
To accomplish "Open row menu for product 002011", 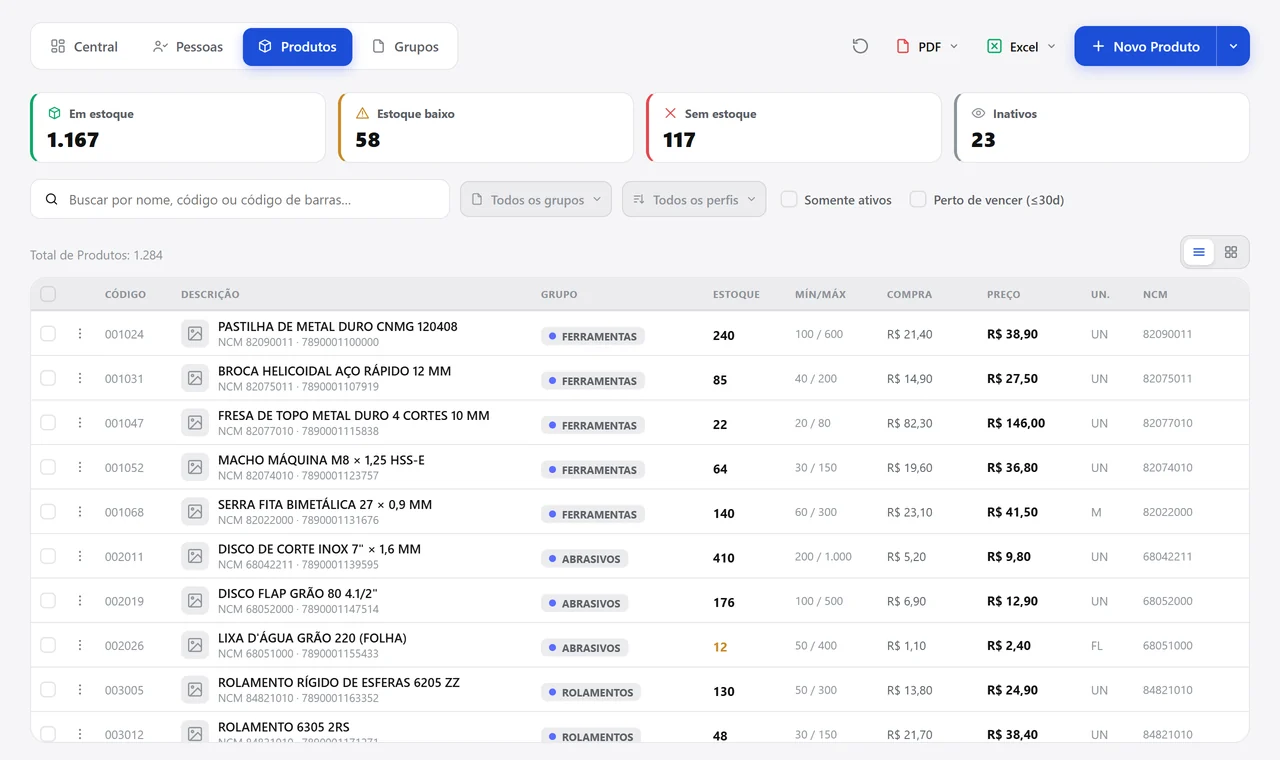I will pyautogui.click(x=80, y=556).
